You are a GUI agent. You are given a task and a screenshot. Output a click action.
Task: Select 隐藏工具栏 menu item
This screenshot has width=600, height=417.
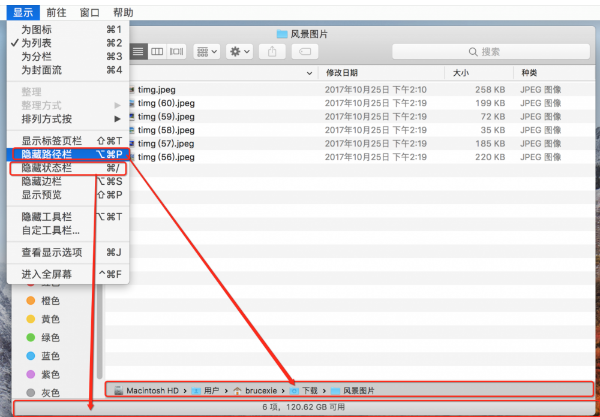coord(68,217)
